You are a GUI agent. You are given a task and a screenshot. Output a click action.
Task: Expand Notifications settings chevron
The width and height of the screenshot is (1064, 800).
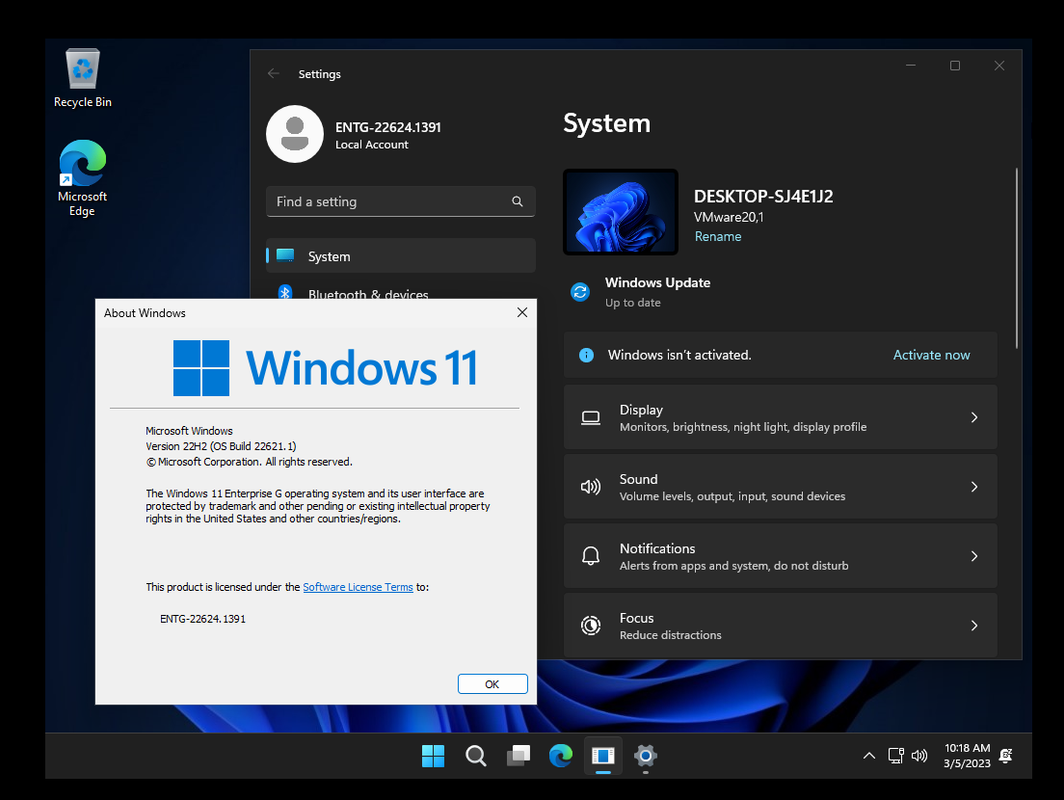[x=974, y=556]
